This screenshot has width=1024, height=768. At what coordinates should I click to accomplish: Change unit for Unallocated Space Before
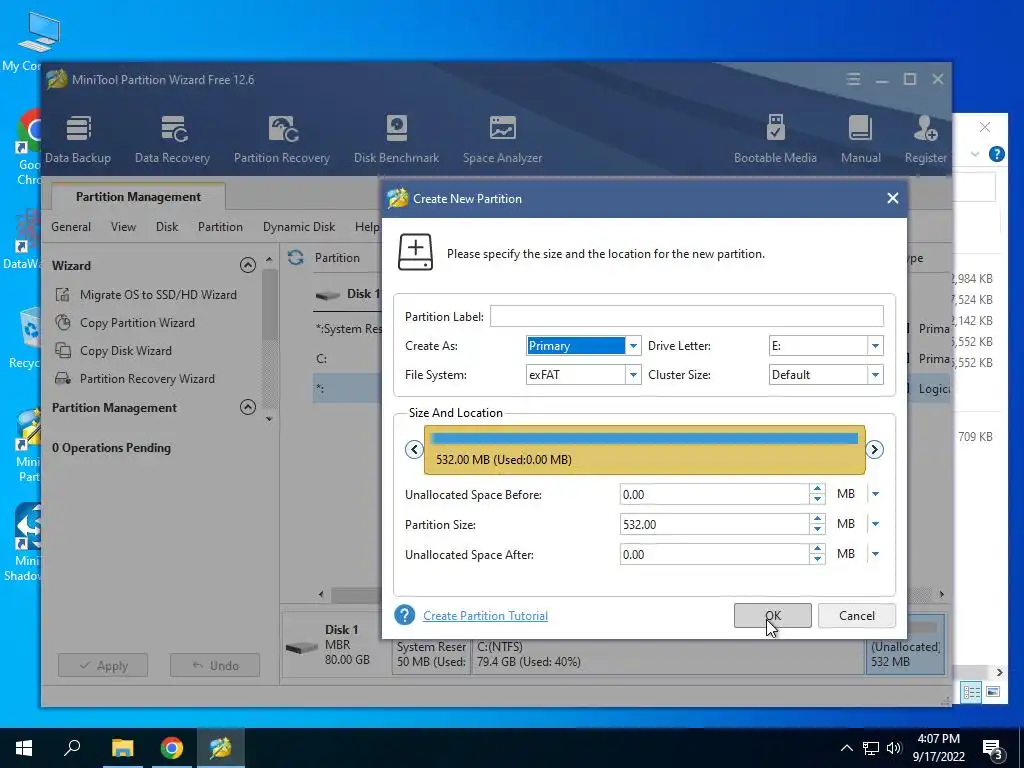click(x=875, y=494)
